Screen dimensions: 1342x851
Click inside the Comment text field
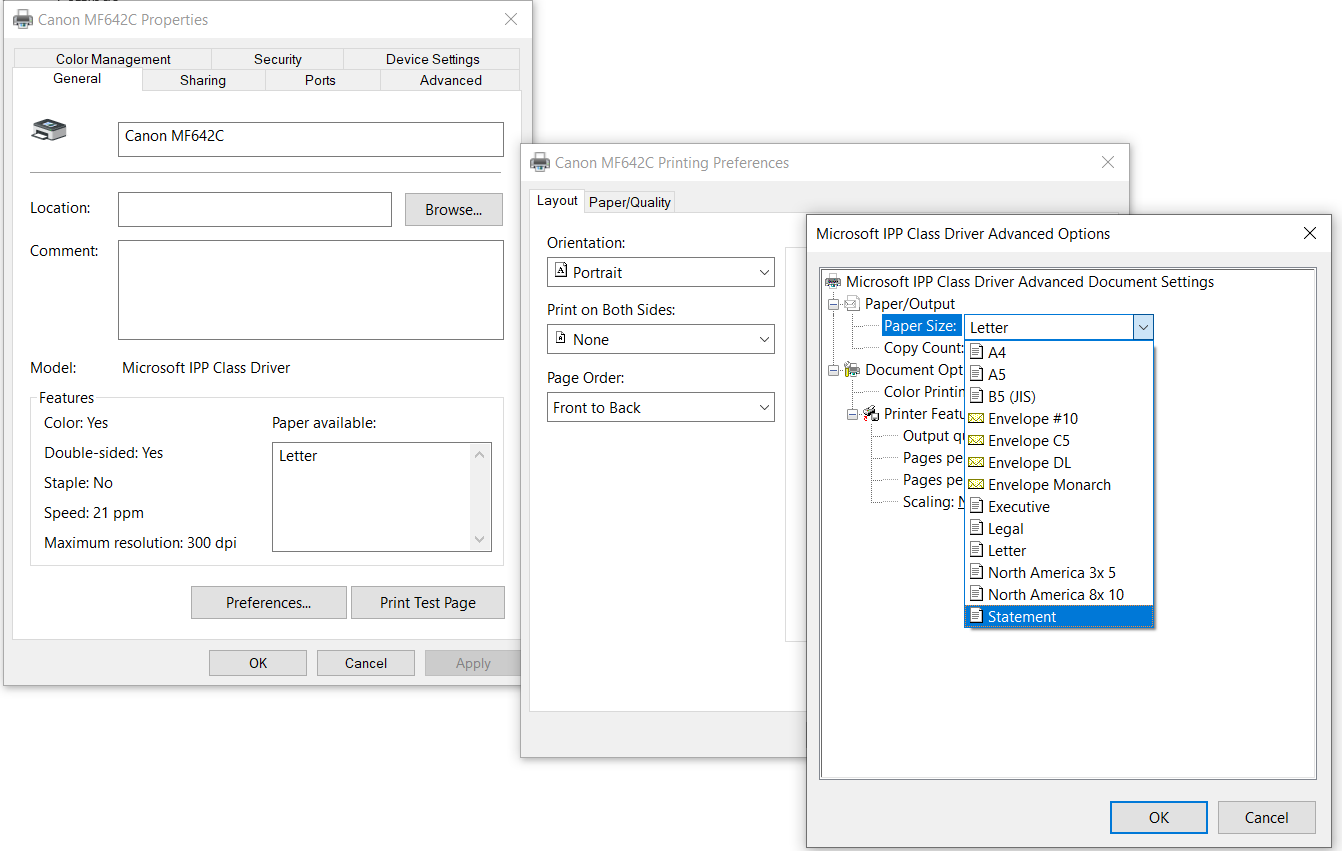pos(310,290)
